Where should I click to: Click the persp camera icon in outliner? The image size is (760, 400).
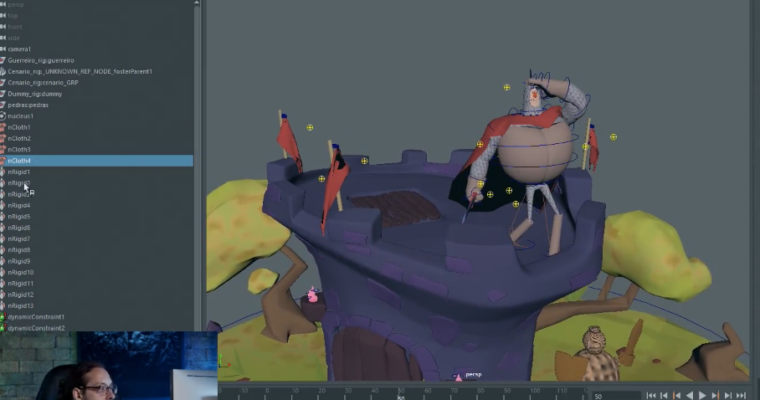pyautogui.click(x=3, y=4)
